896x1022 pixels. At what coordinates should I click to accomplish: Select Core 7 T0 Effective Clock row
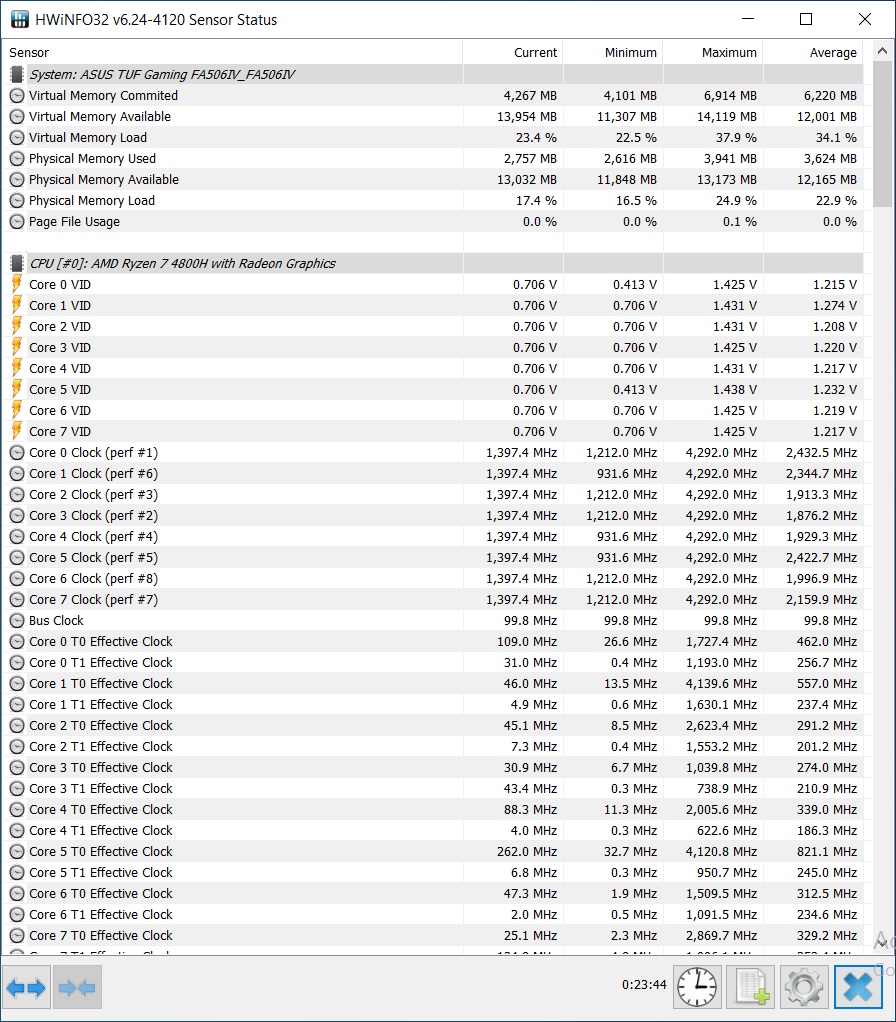435,935
